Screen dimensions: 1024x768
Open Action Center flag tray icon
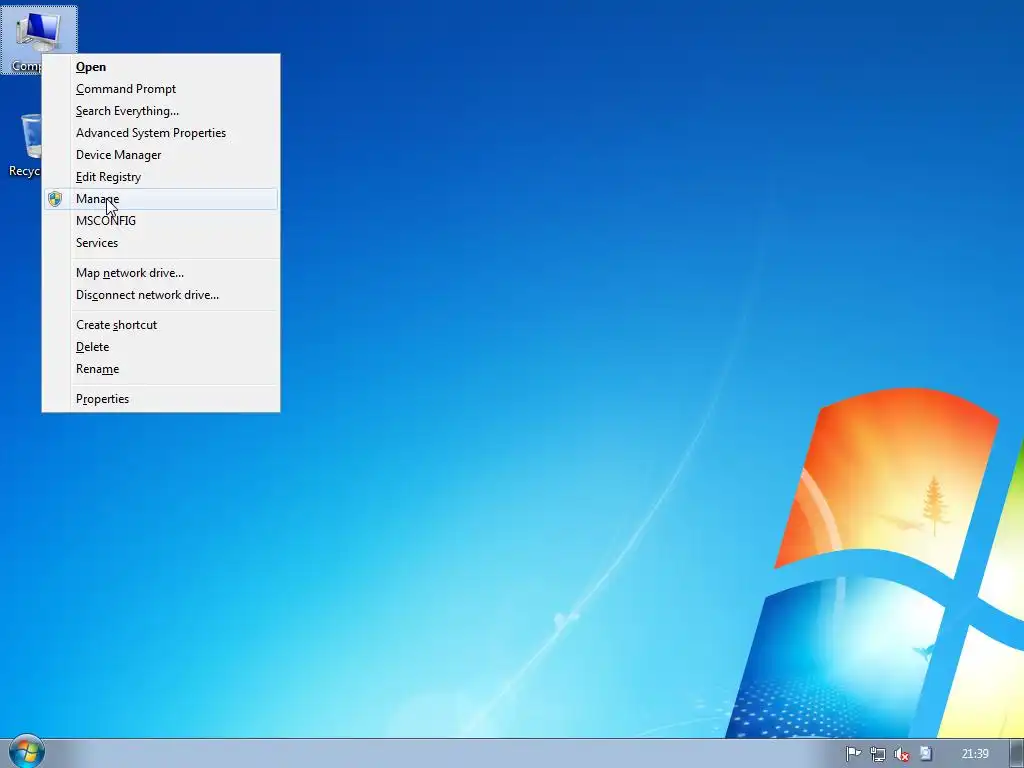coord(853,754)
